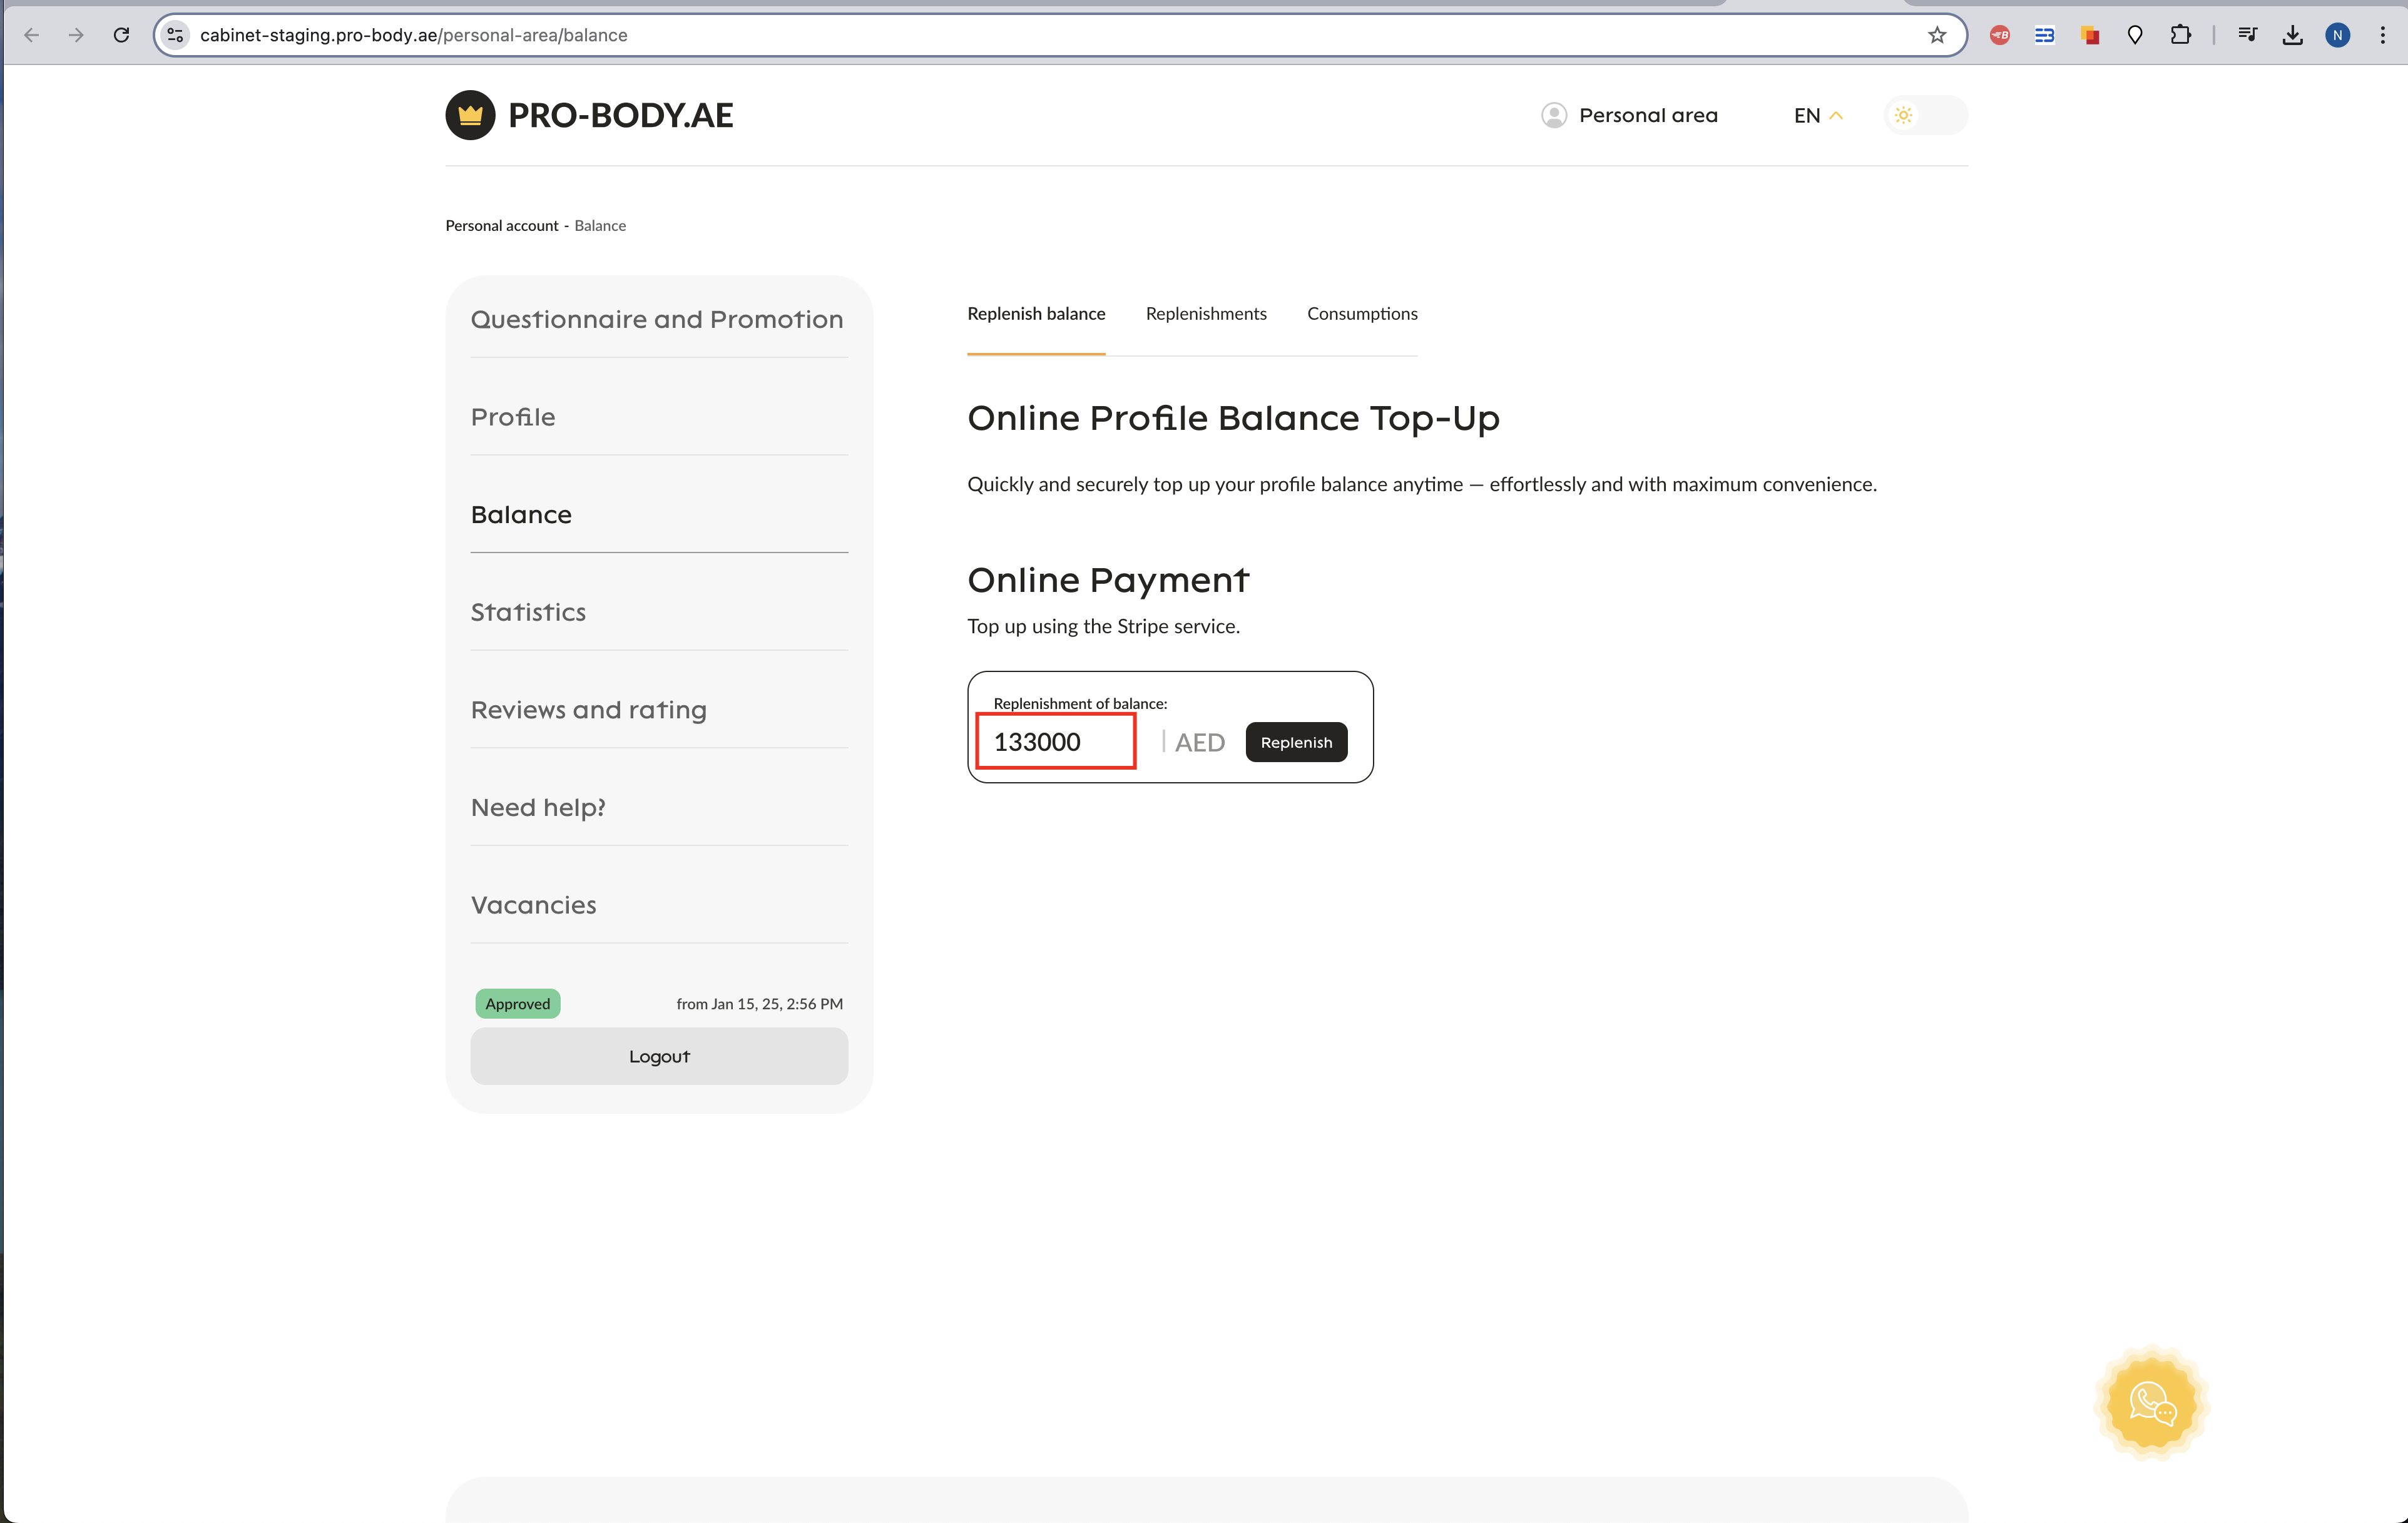Click the PRO-BODY.AE crown logo
Image resolution: width=2408 pixels, height=1523 pixels.
pyautogui.click(x=470, y=115)
